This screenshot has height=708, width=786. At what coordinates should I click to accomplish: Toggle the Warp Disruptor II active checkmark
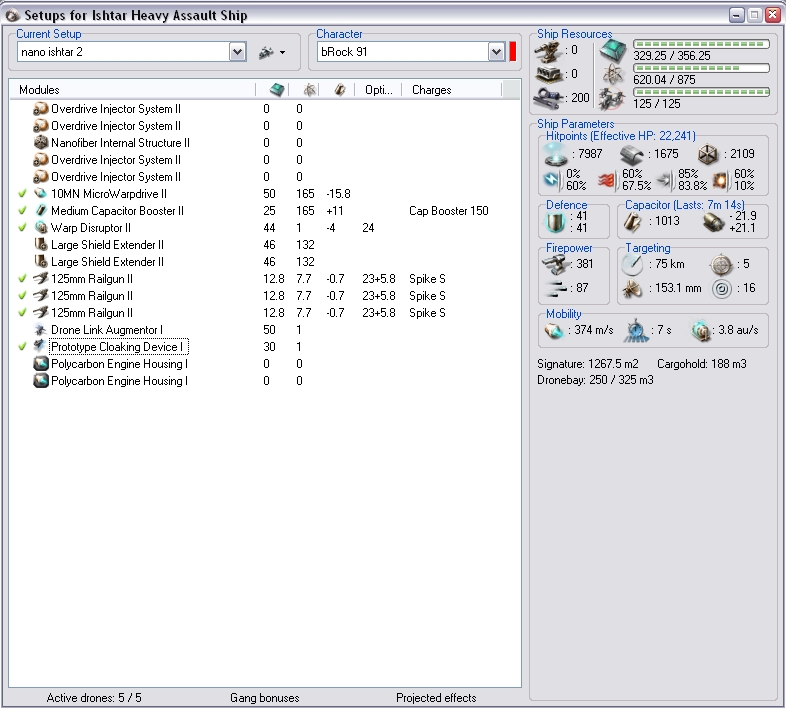[x=22, y=228]
